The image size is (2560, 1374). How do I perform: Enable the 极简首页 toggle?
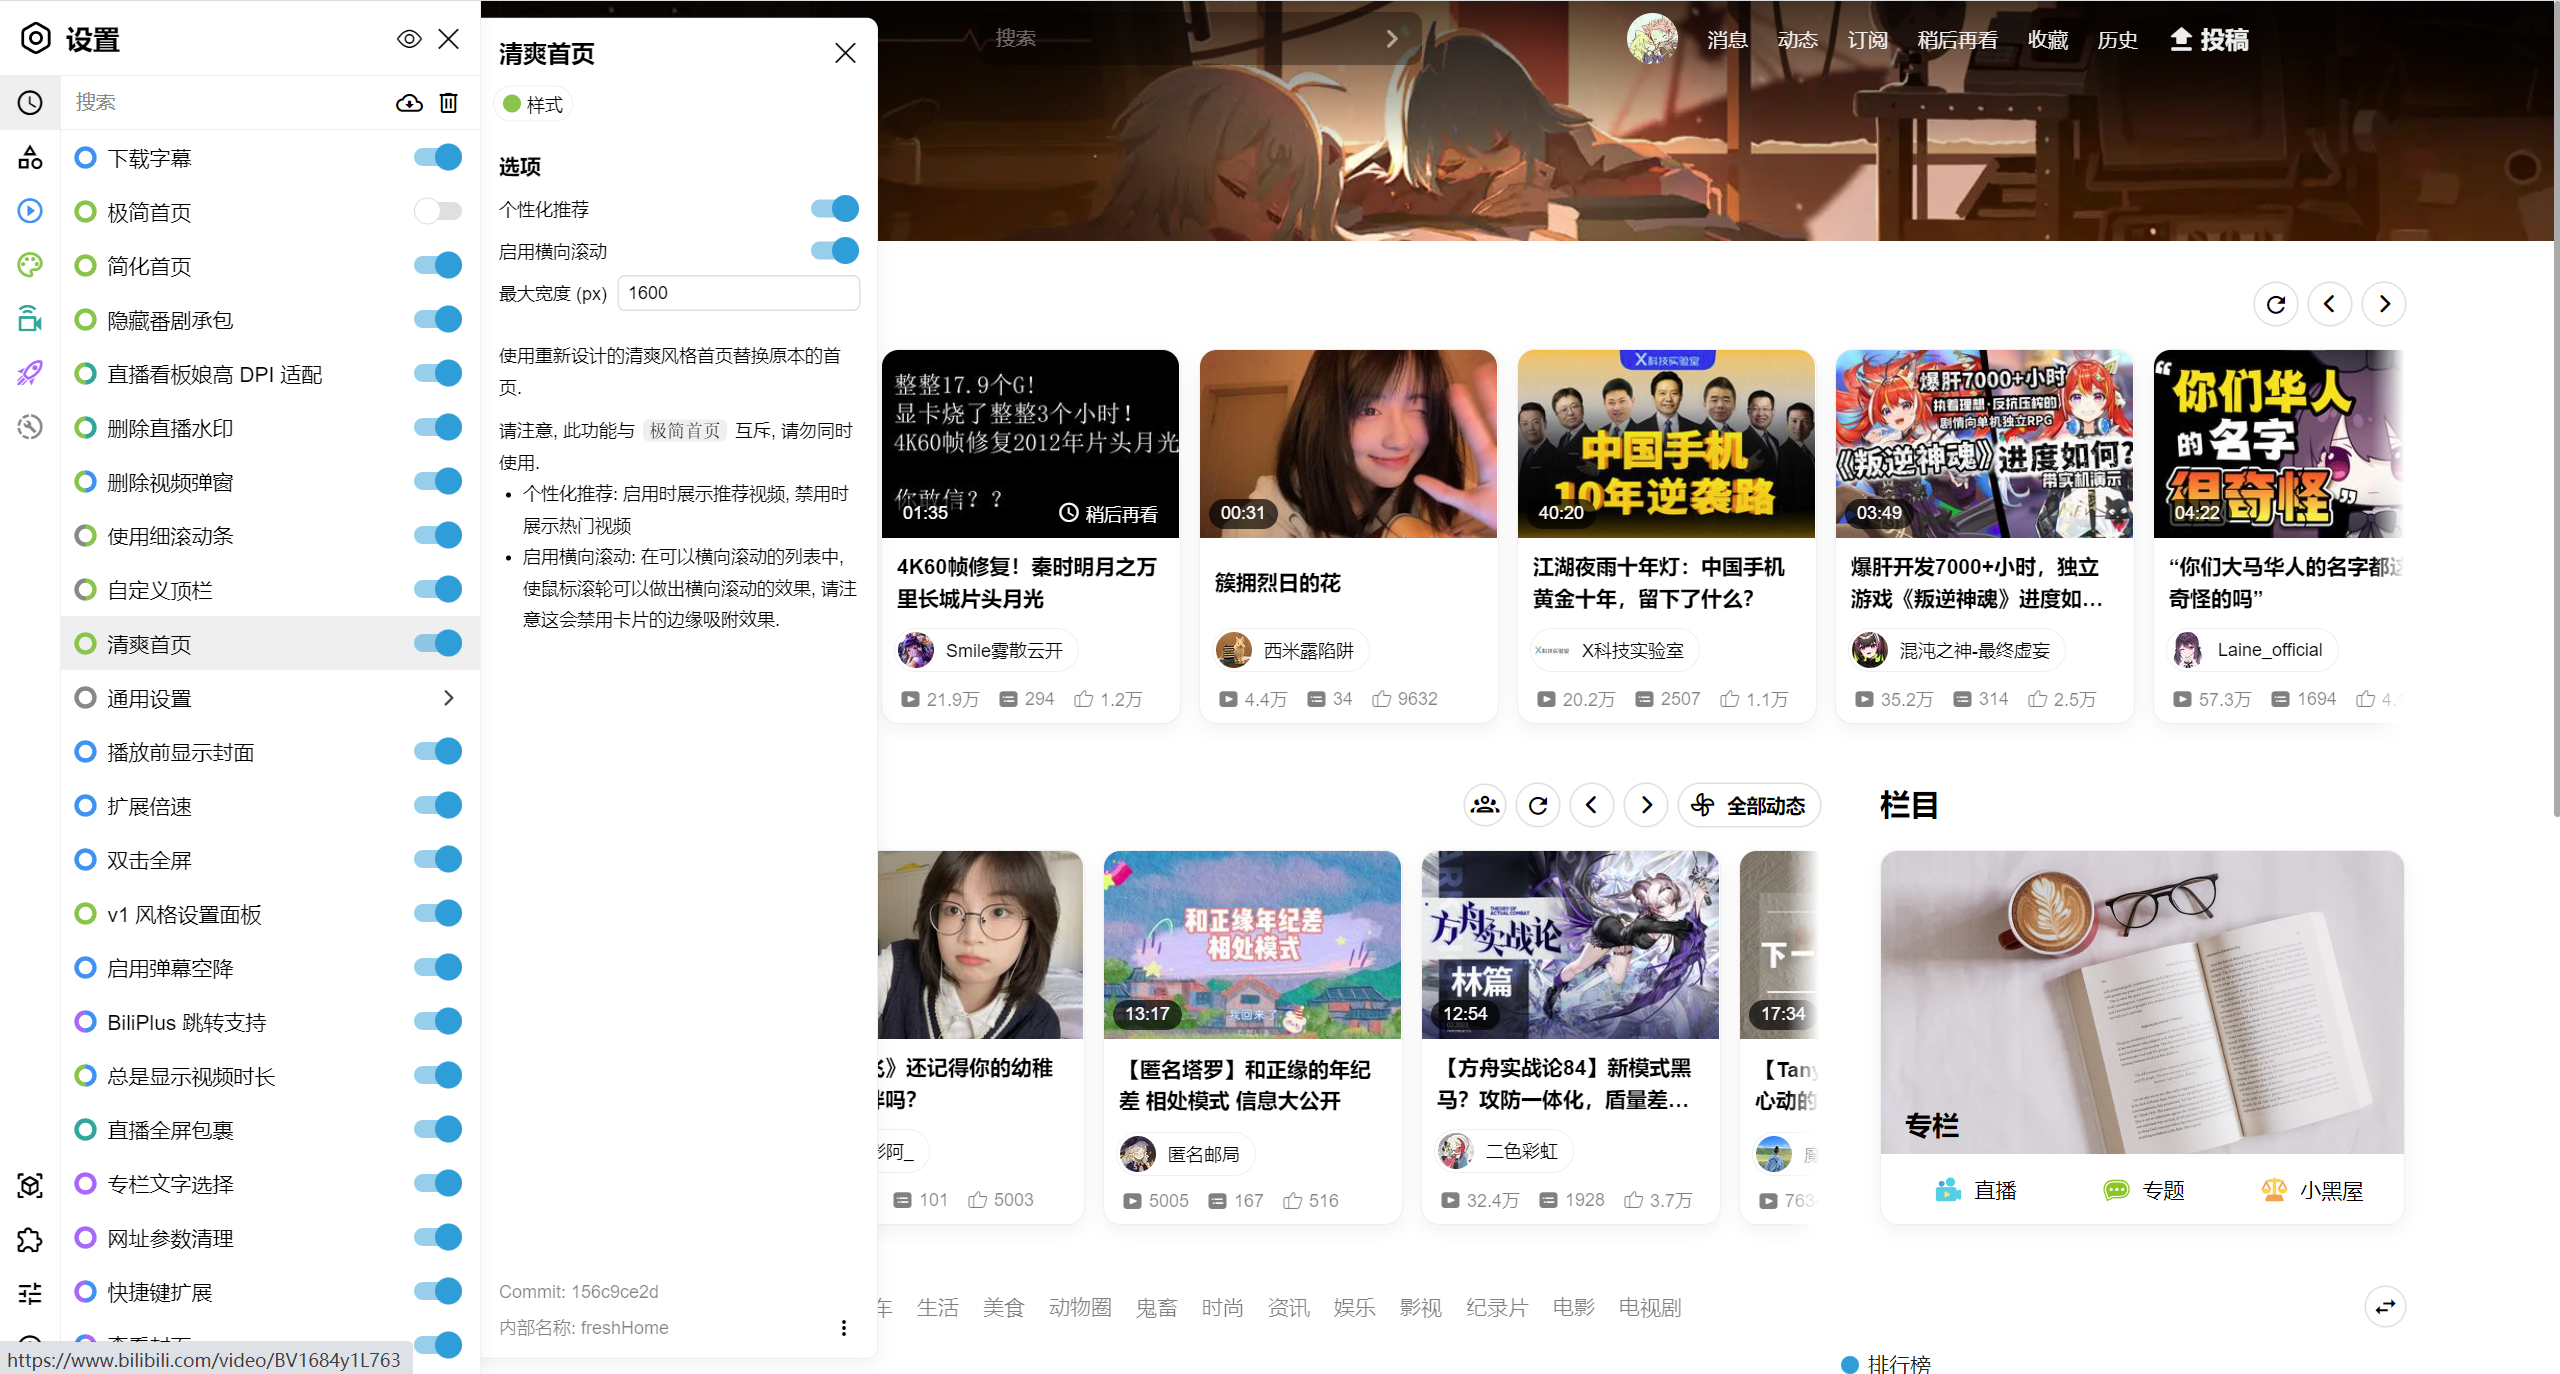click(x=437, y=211)
